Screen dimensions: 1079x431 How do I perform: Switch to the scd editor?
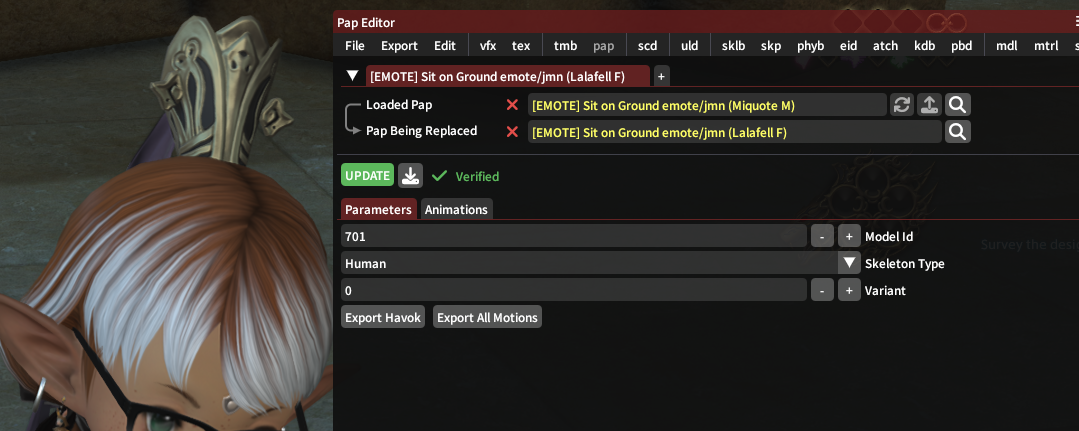[648, 46]
